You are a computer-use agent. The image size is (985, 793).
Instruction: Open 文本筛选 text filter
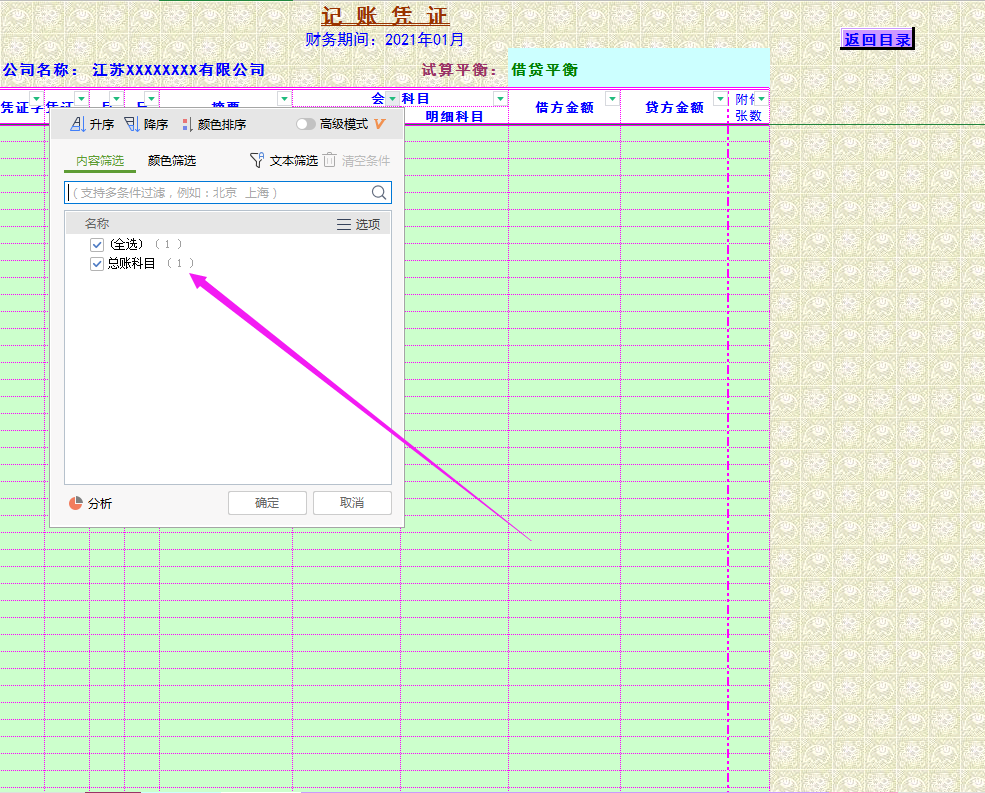[x=284, y=161]
